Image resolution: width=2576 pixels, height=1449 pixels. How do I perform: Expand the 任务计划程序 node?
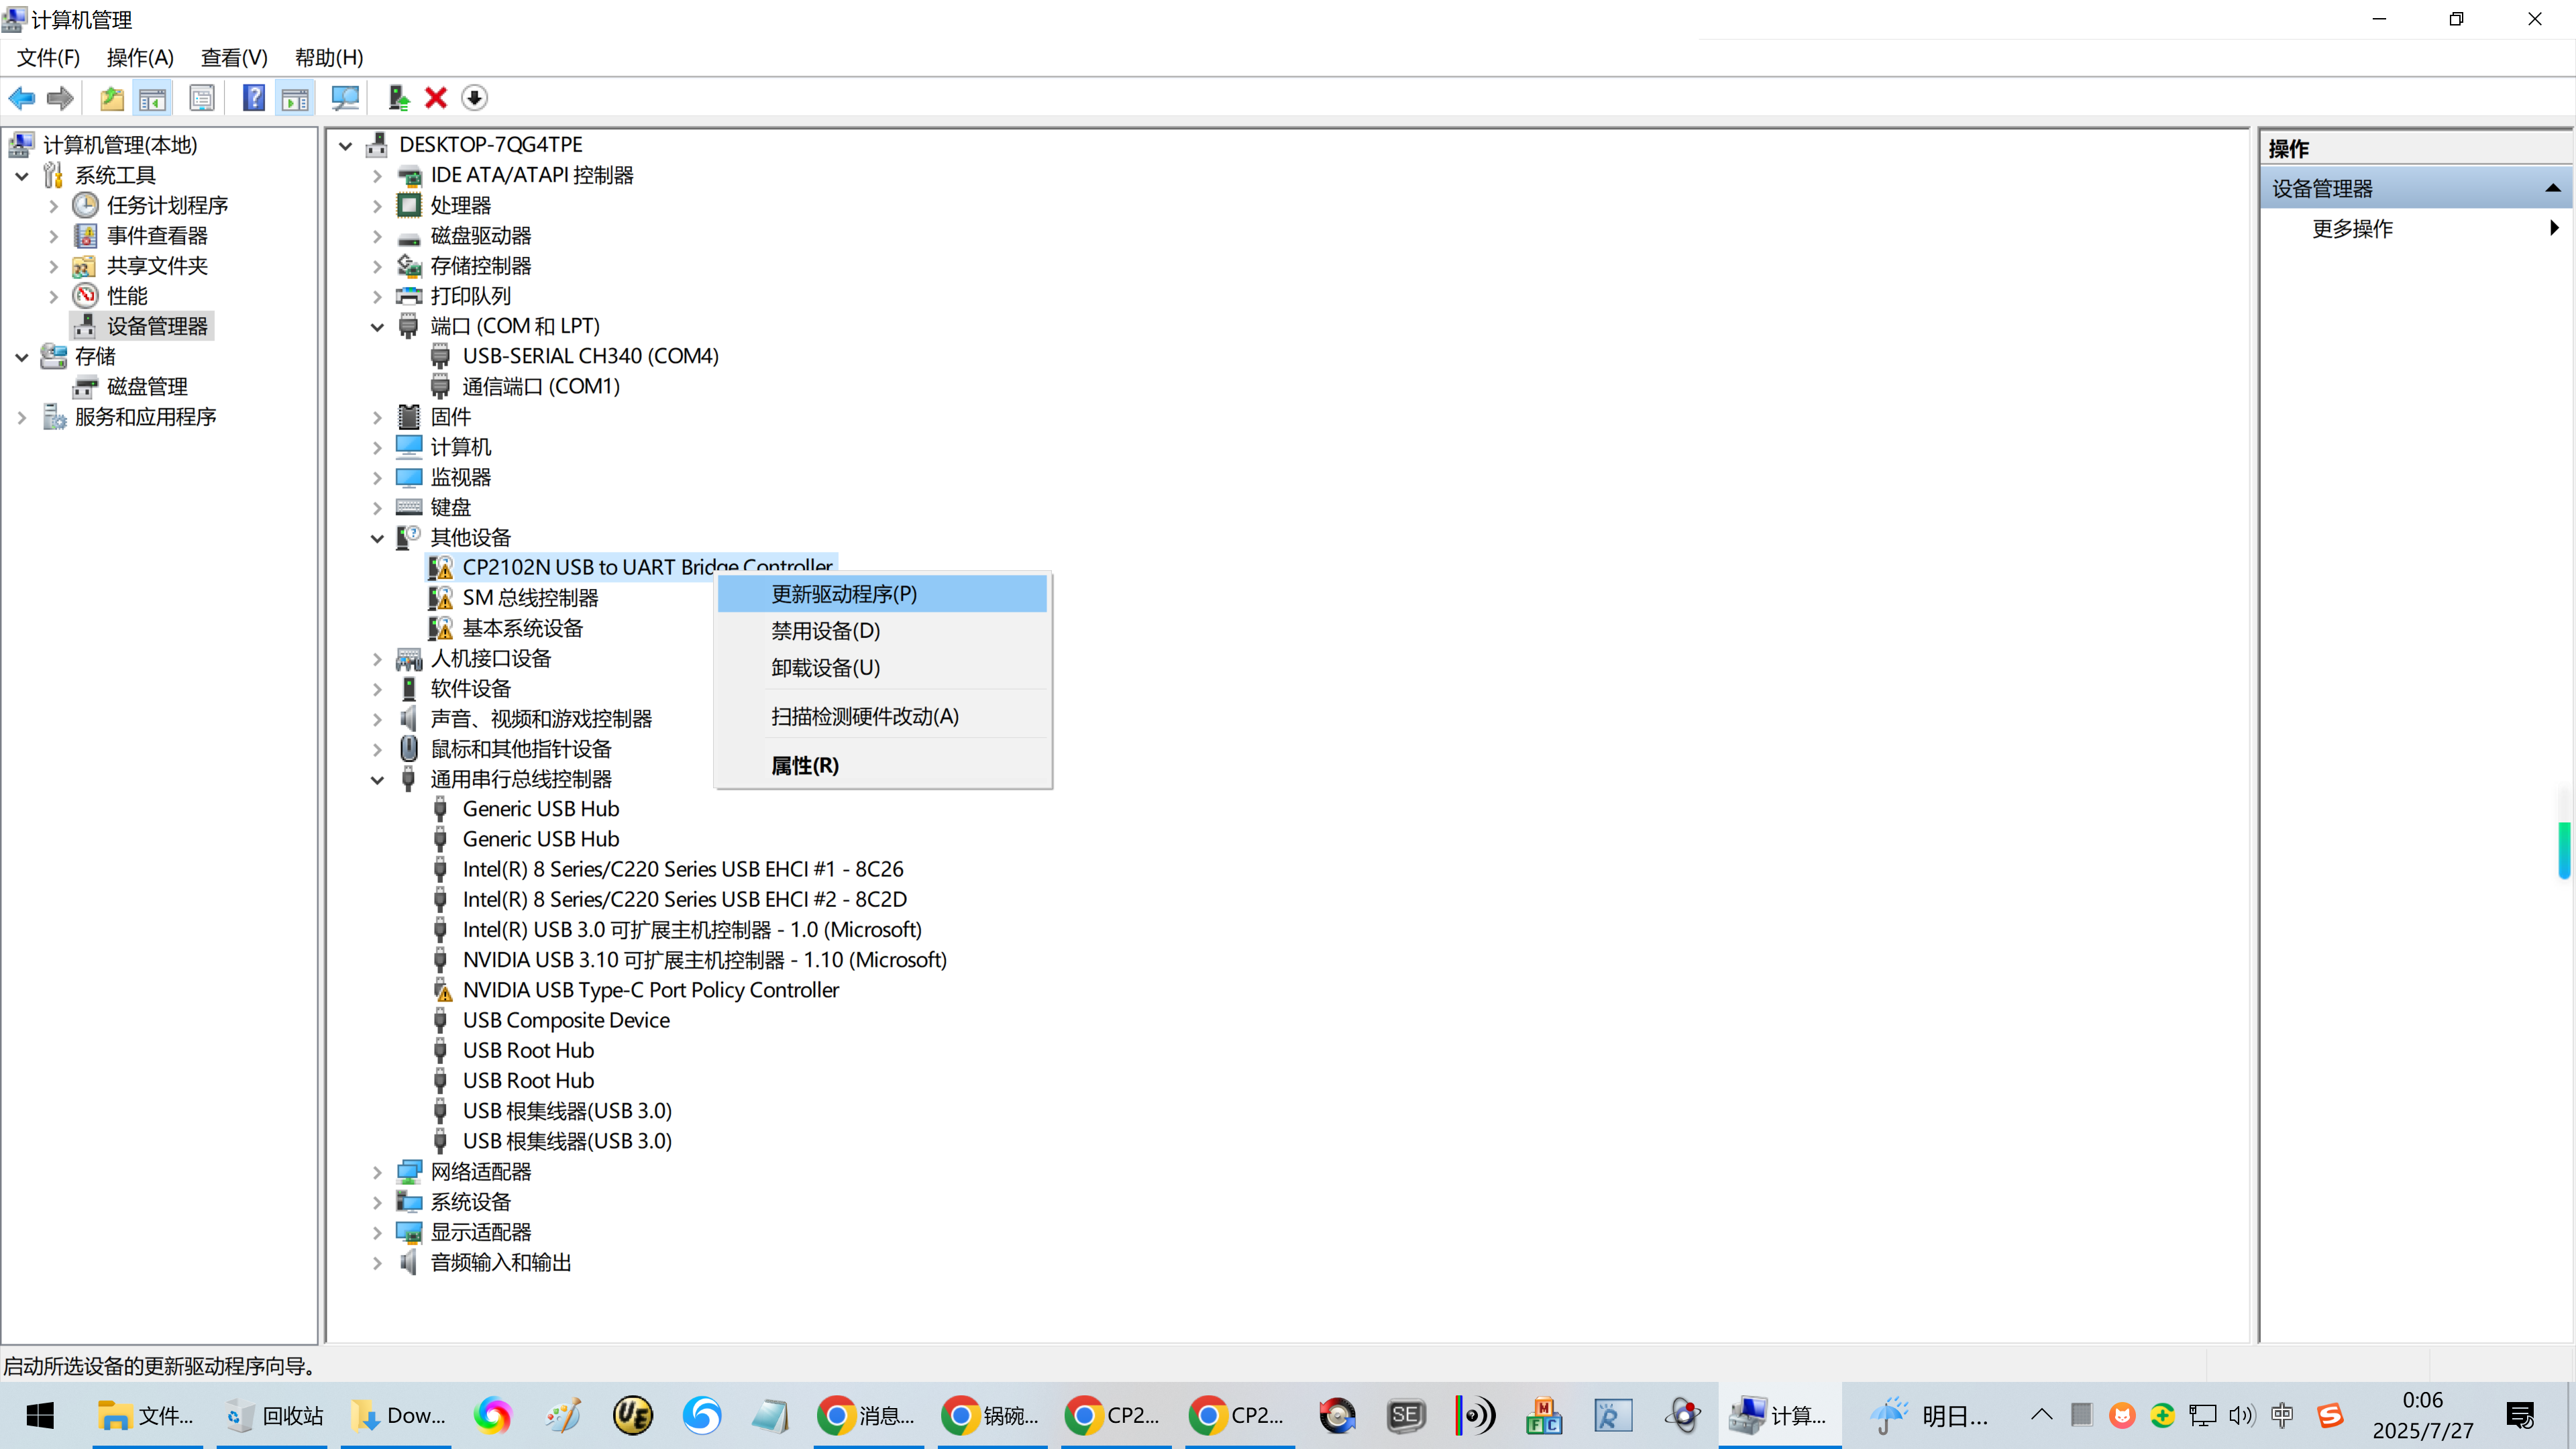[x=54, y=206]
